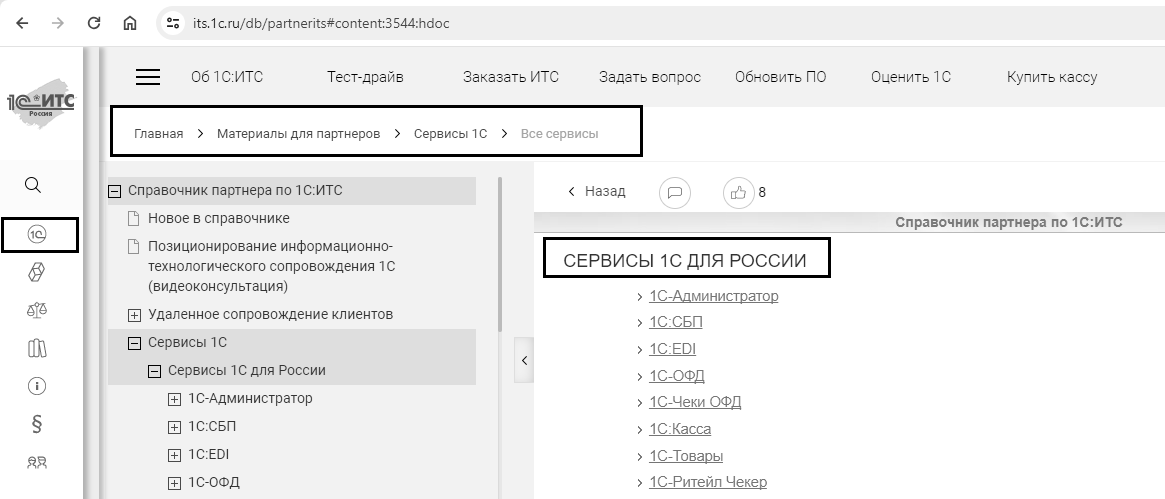Select the 1C sidebar icon
The image size is (1165, 499).
37,235
